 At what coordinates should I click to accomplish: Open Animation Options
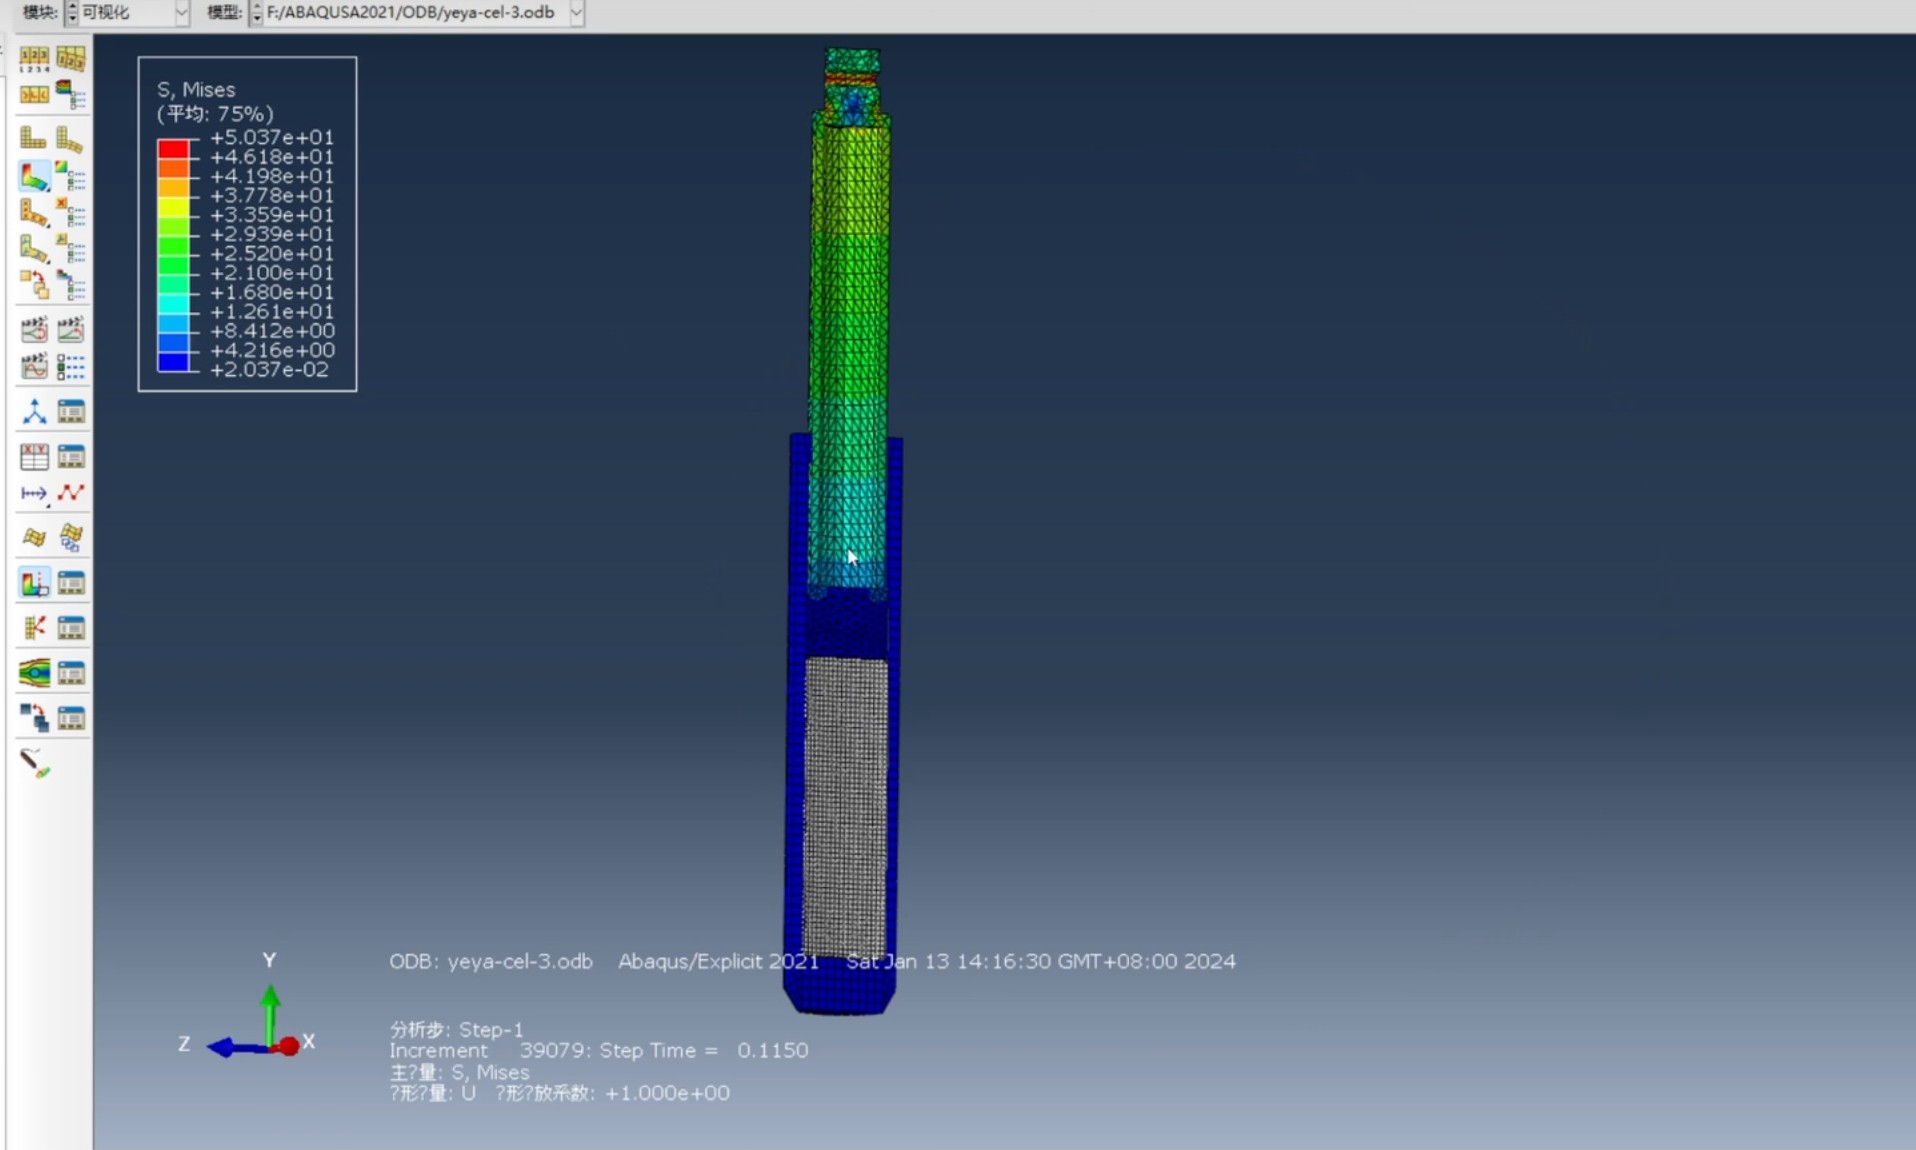pos(71,366)
